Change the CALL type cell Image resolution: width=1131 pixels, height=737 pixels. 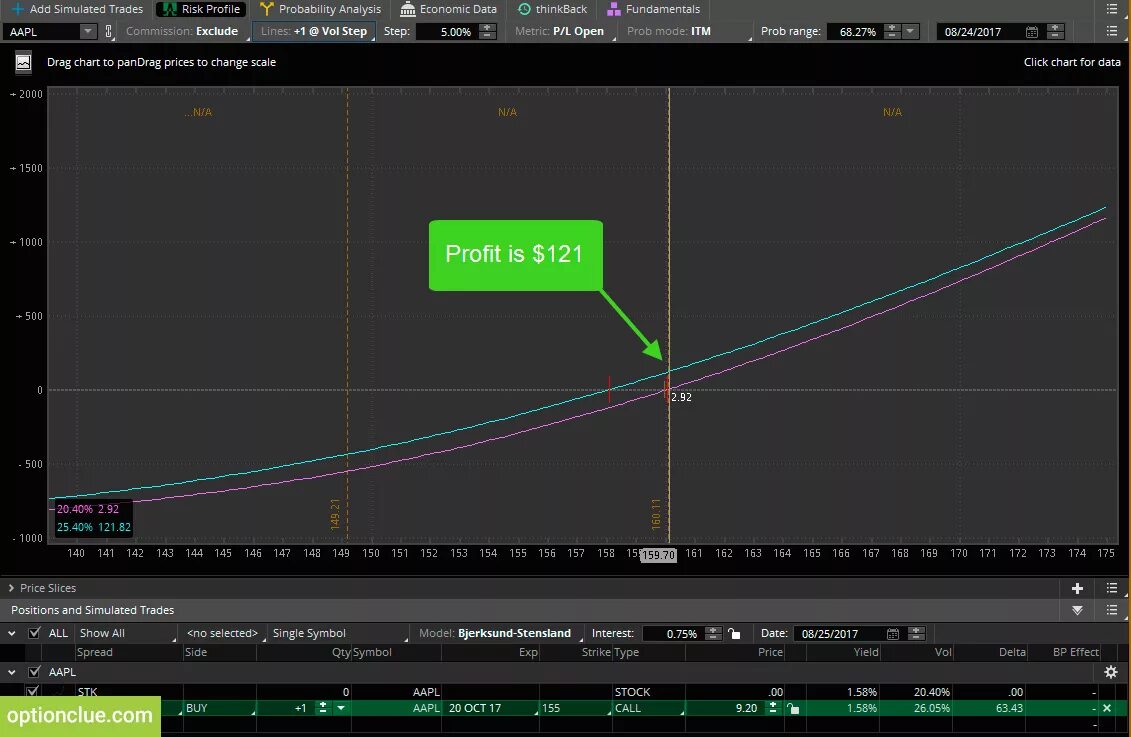(648, 708)
